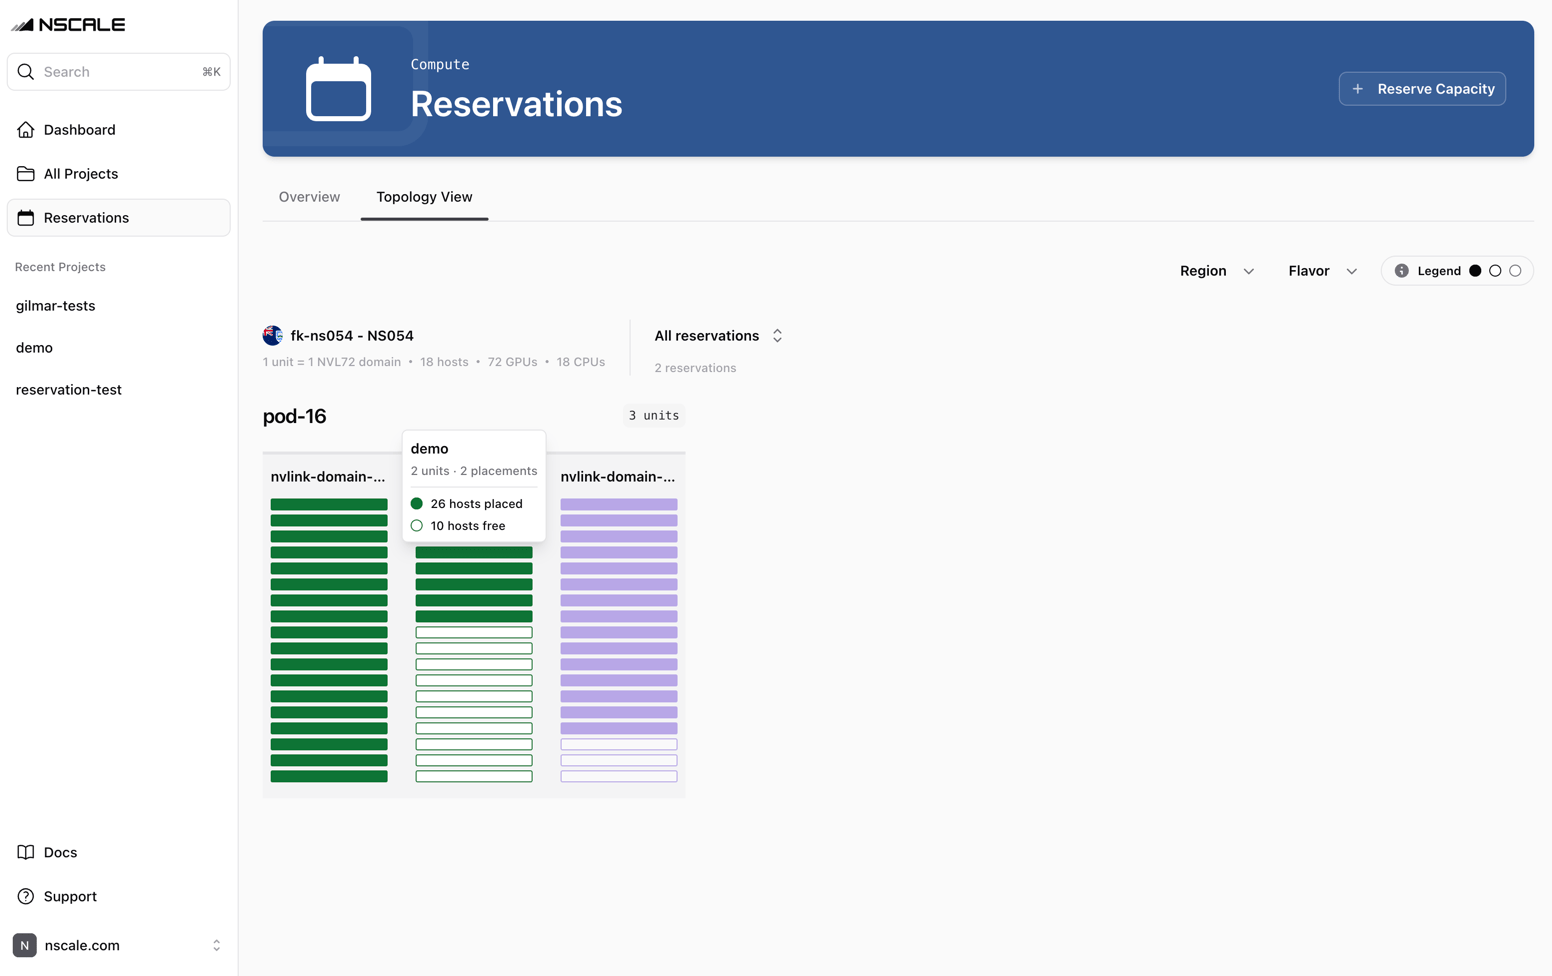Click the fk-ns054 - NS054 region title
This screenshot has height=976, width=1552.
[x=352, y=336]
